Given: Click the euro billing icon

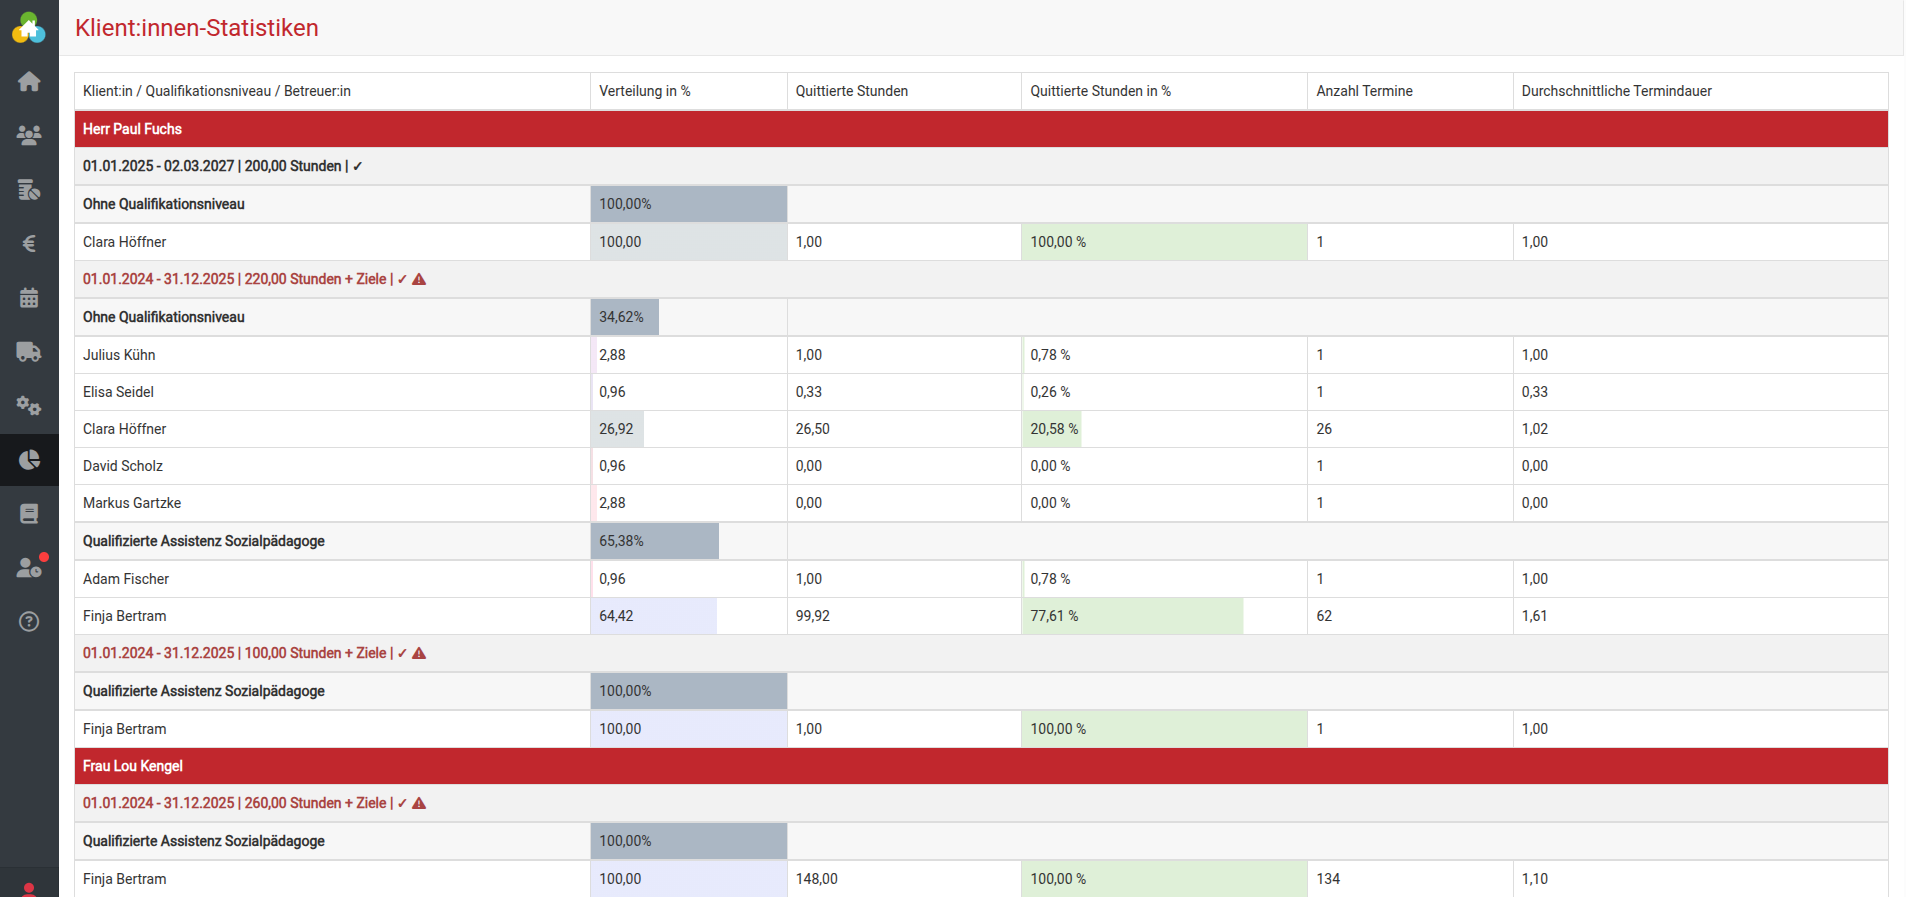Looking at the screenshot, I should (29, 244).
